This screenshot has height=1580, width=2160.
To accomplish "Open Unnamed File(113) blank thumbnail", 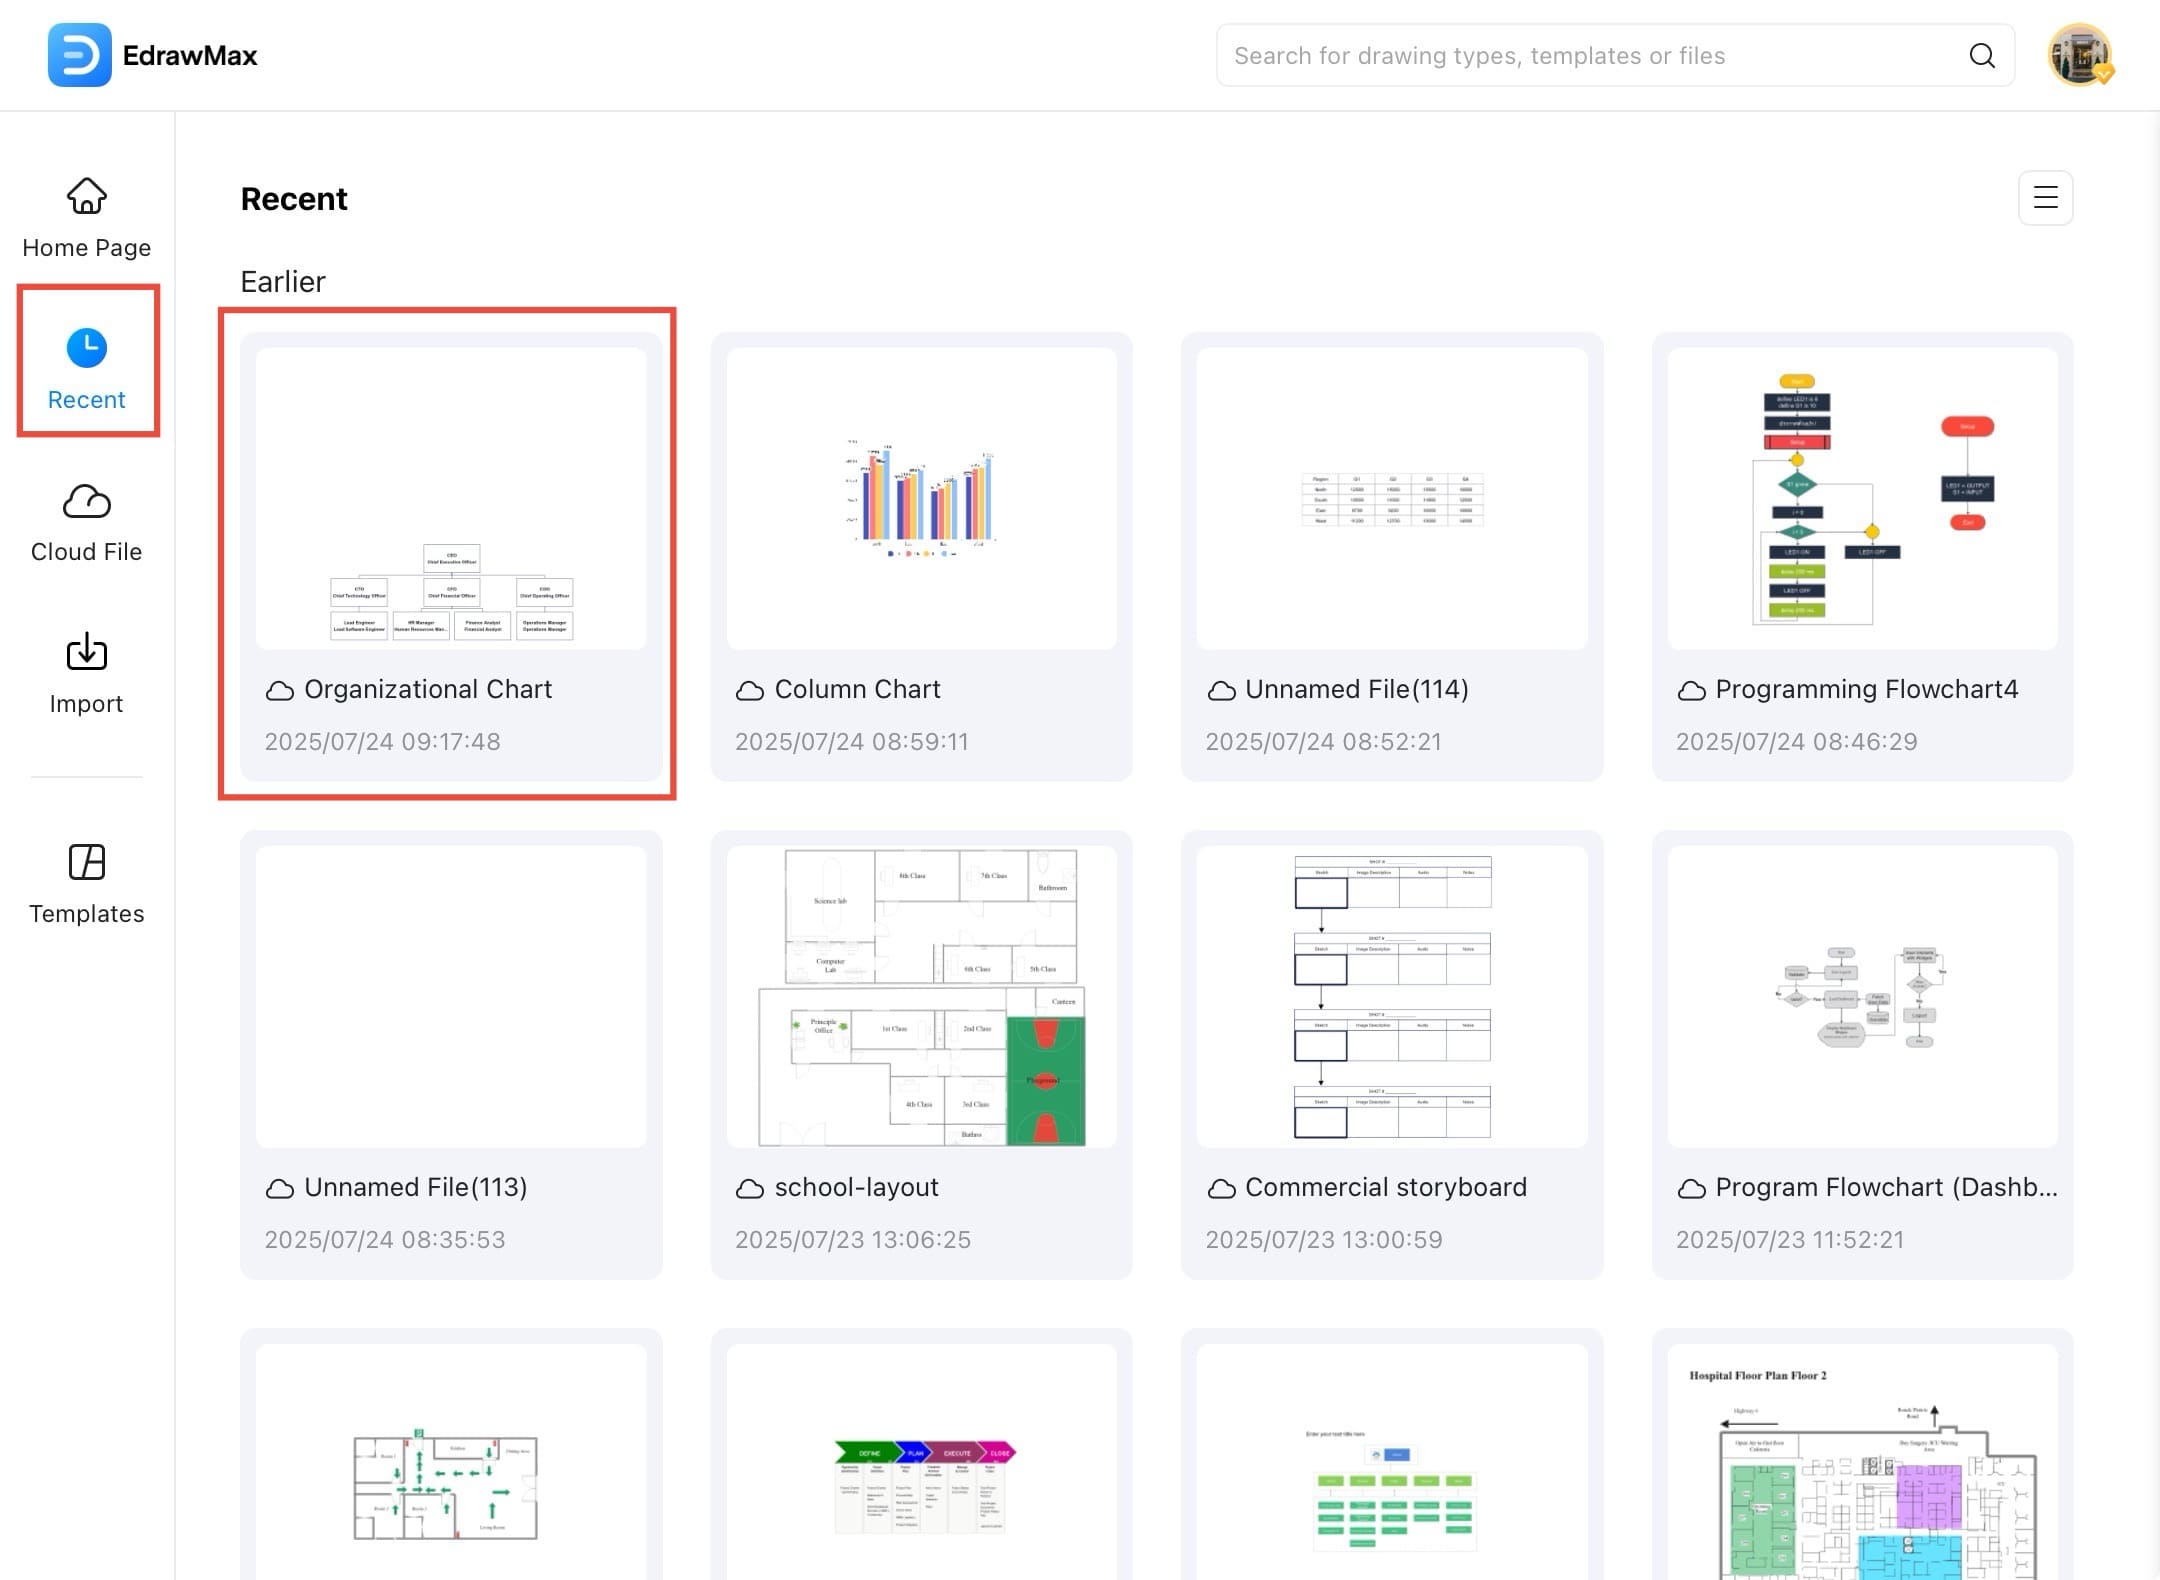I will pyautogui.click(x=451, y=997).
